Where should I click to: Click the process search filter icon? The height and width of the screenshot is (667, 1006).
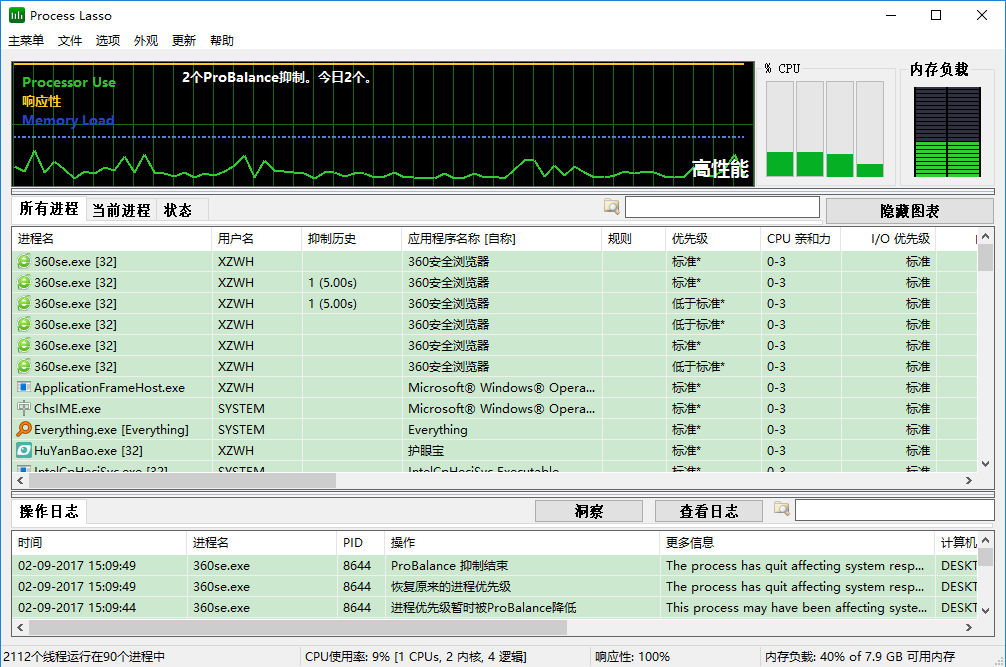(x=611, y=207)
